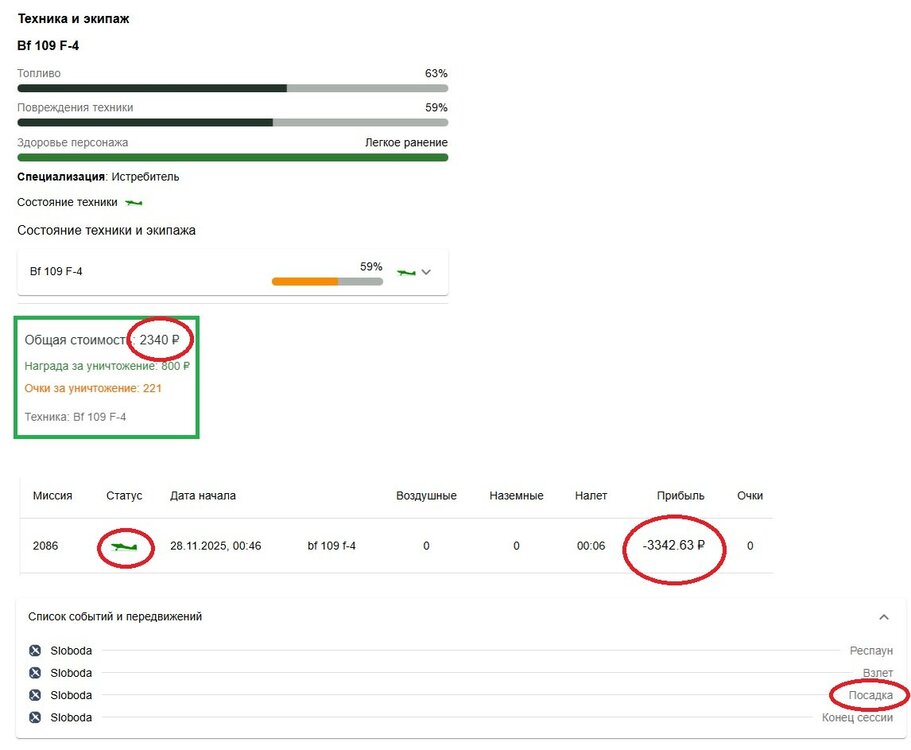The width and height of the screenshot is (911, 750).
Task: Click the Здоровье персонажа health bar
Action: coord(232,157)
